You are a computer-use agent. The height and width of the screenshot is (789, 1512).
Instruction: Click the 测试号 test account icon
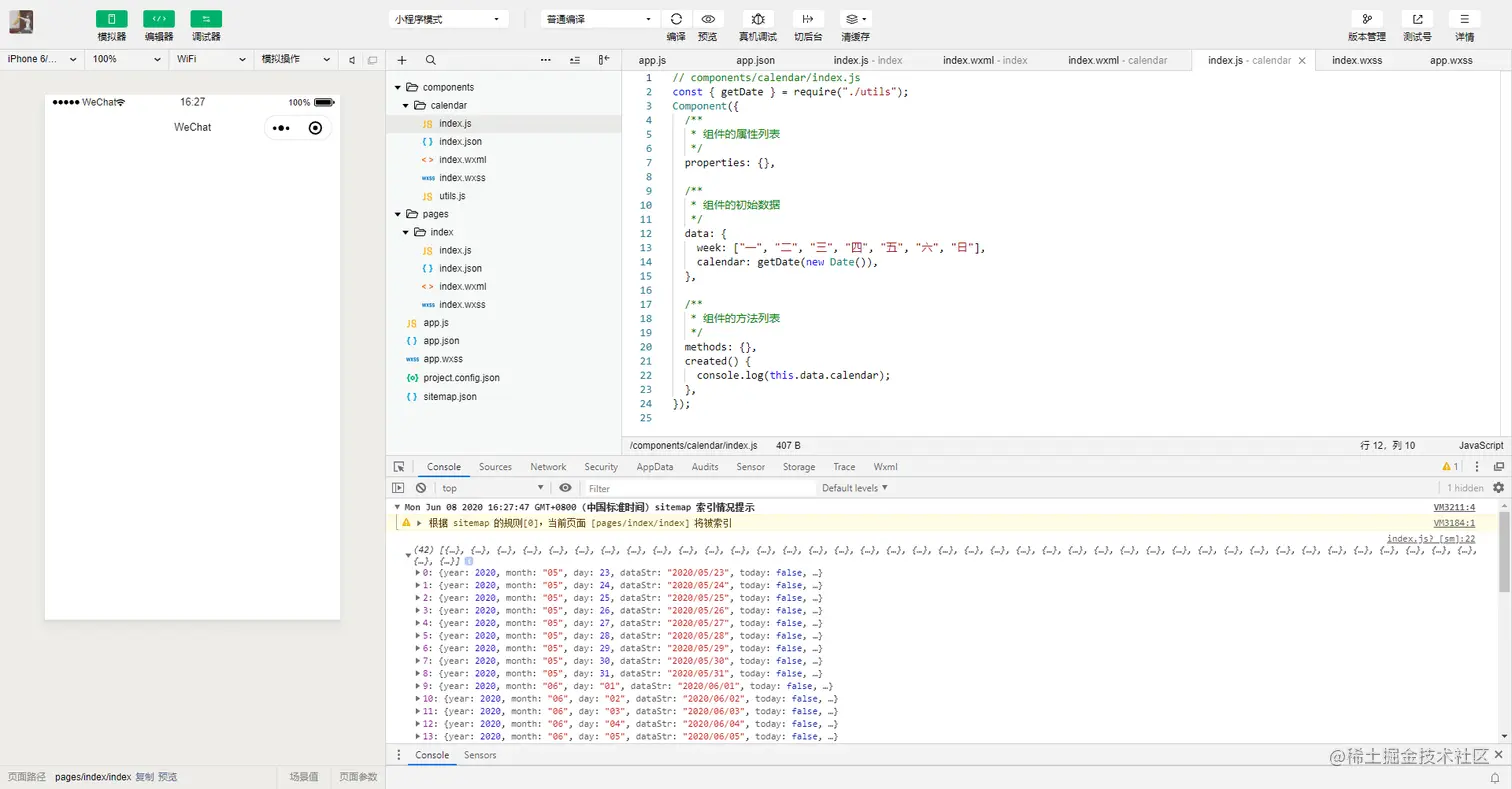1417,19
